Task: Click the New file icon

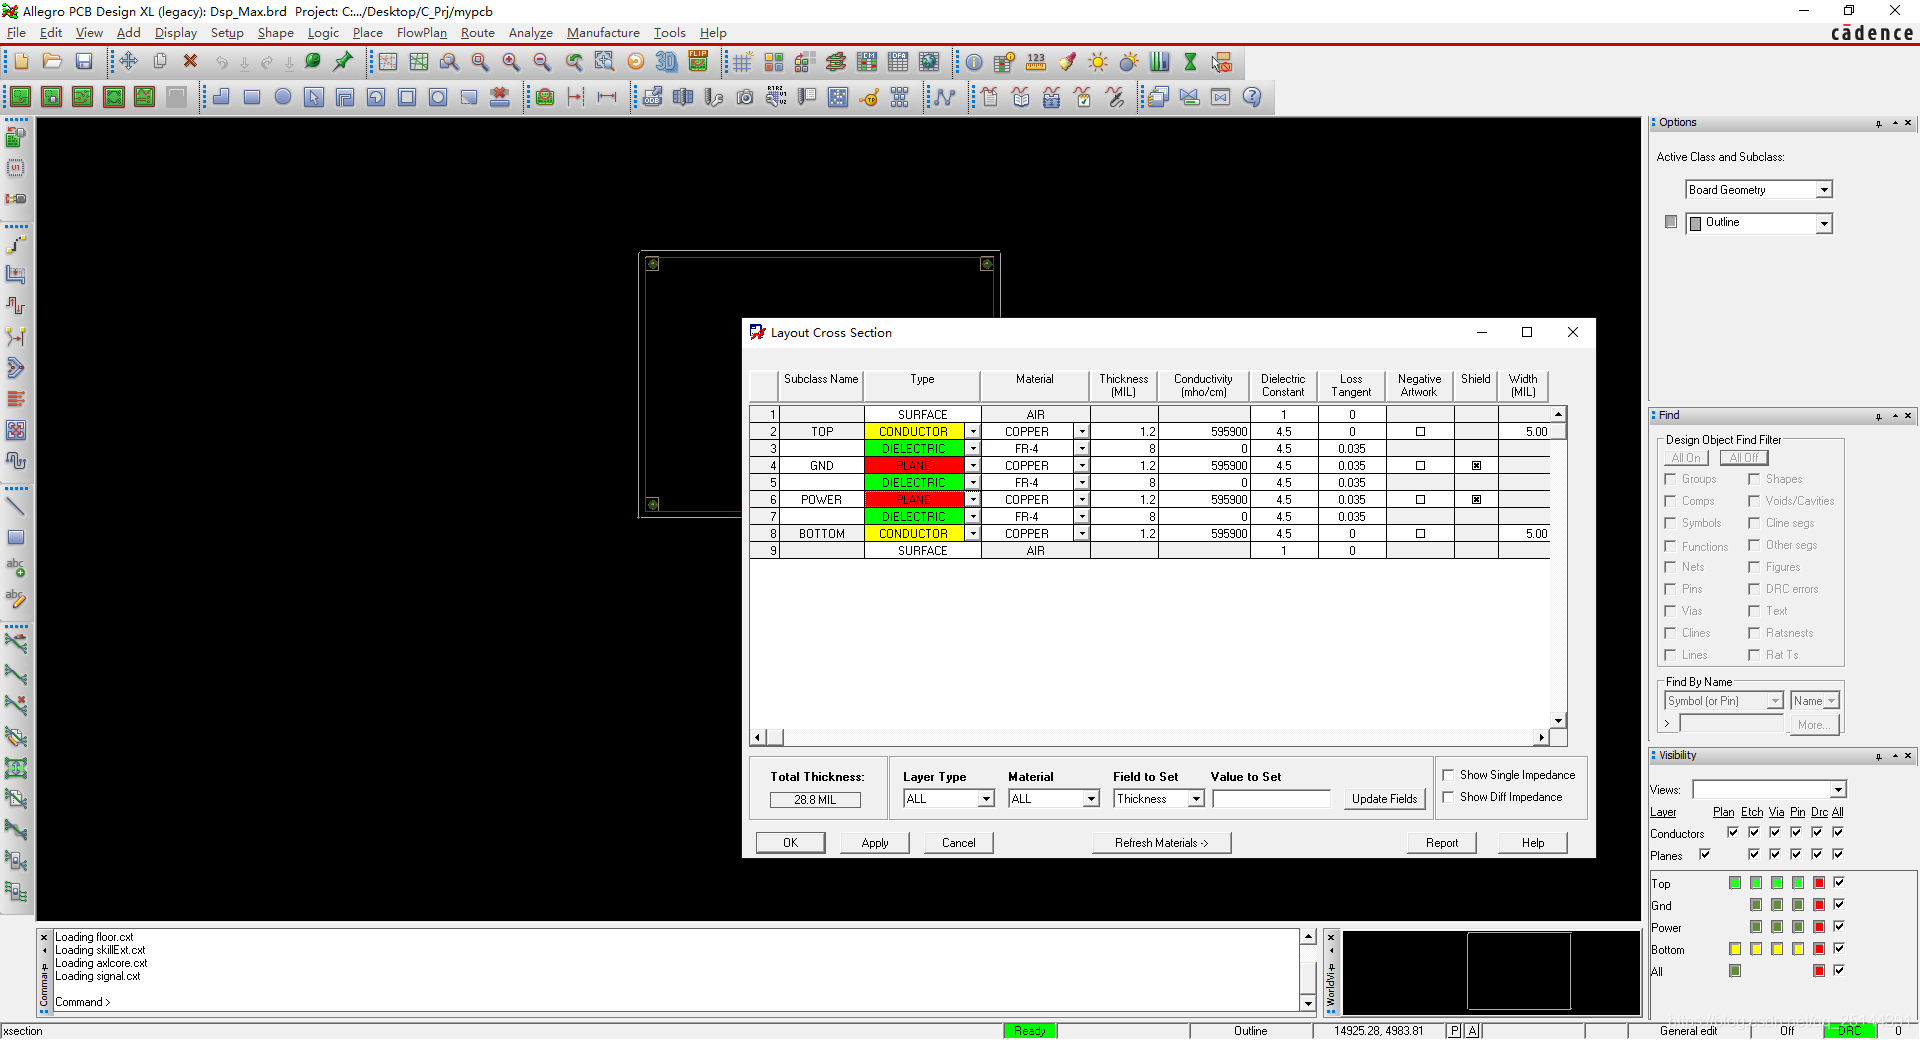Action: click(21, 62)
